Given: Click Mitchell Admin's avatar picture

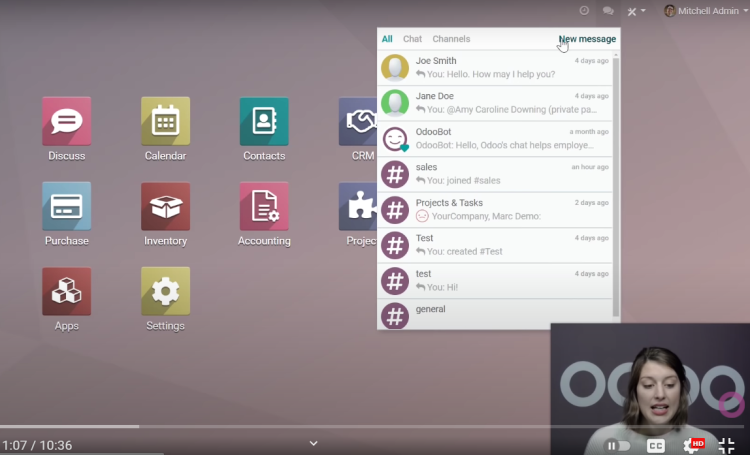Looking at the screenshot, I should (670, 11).
